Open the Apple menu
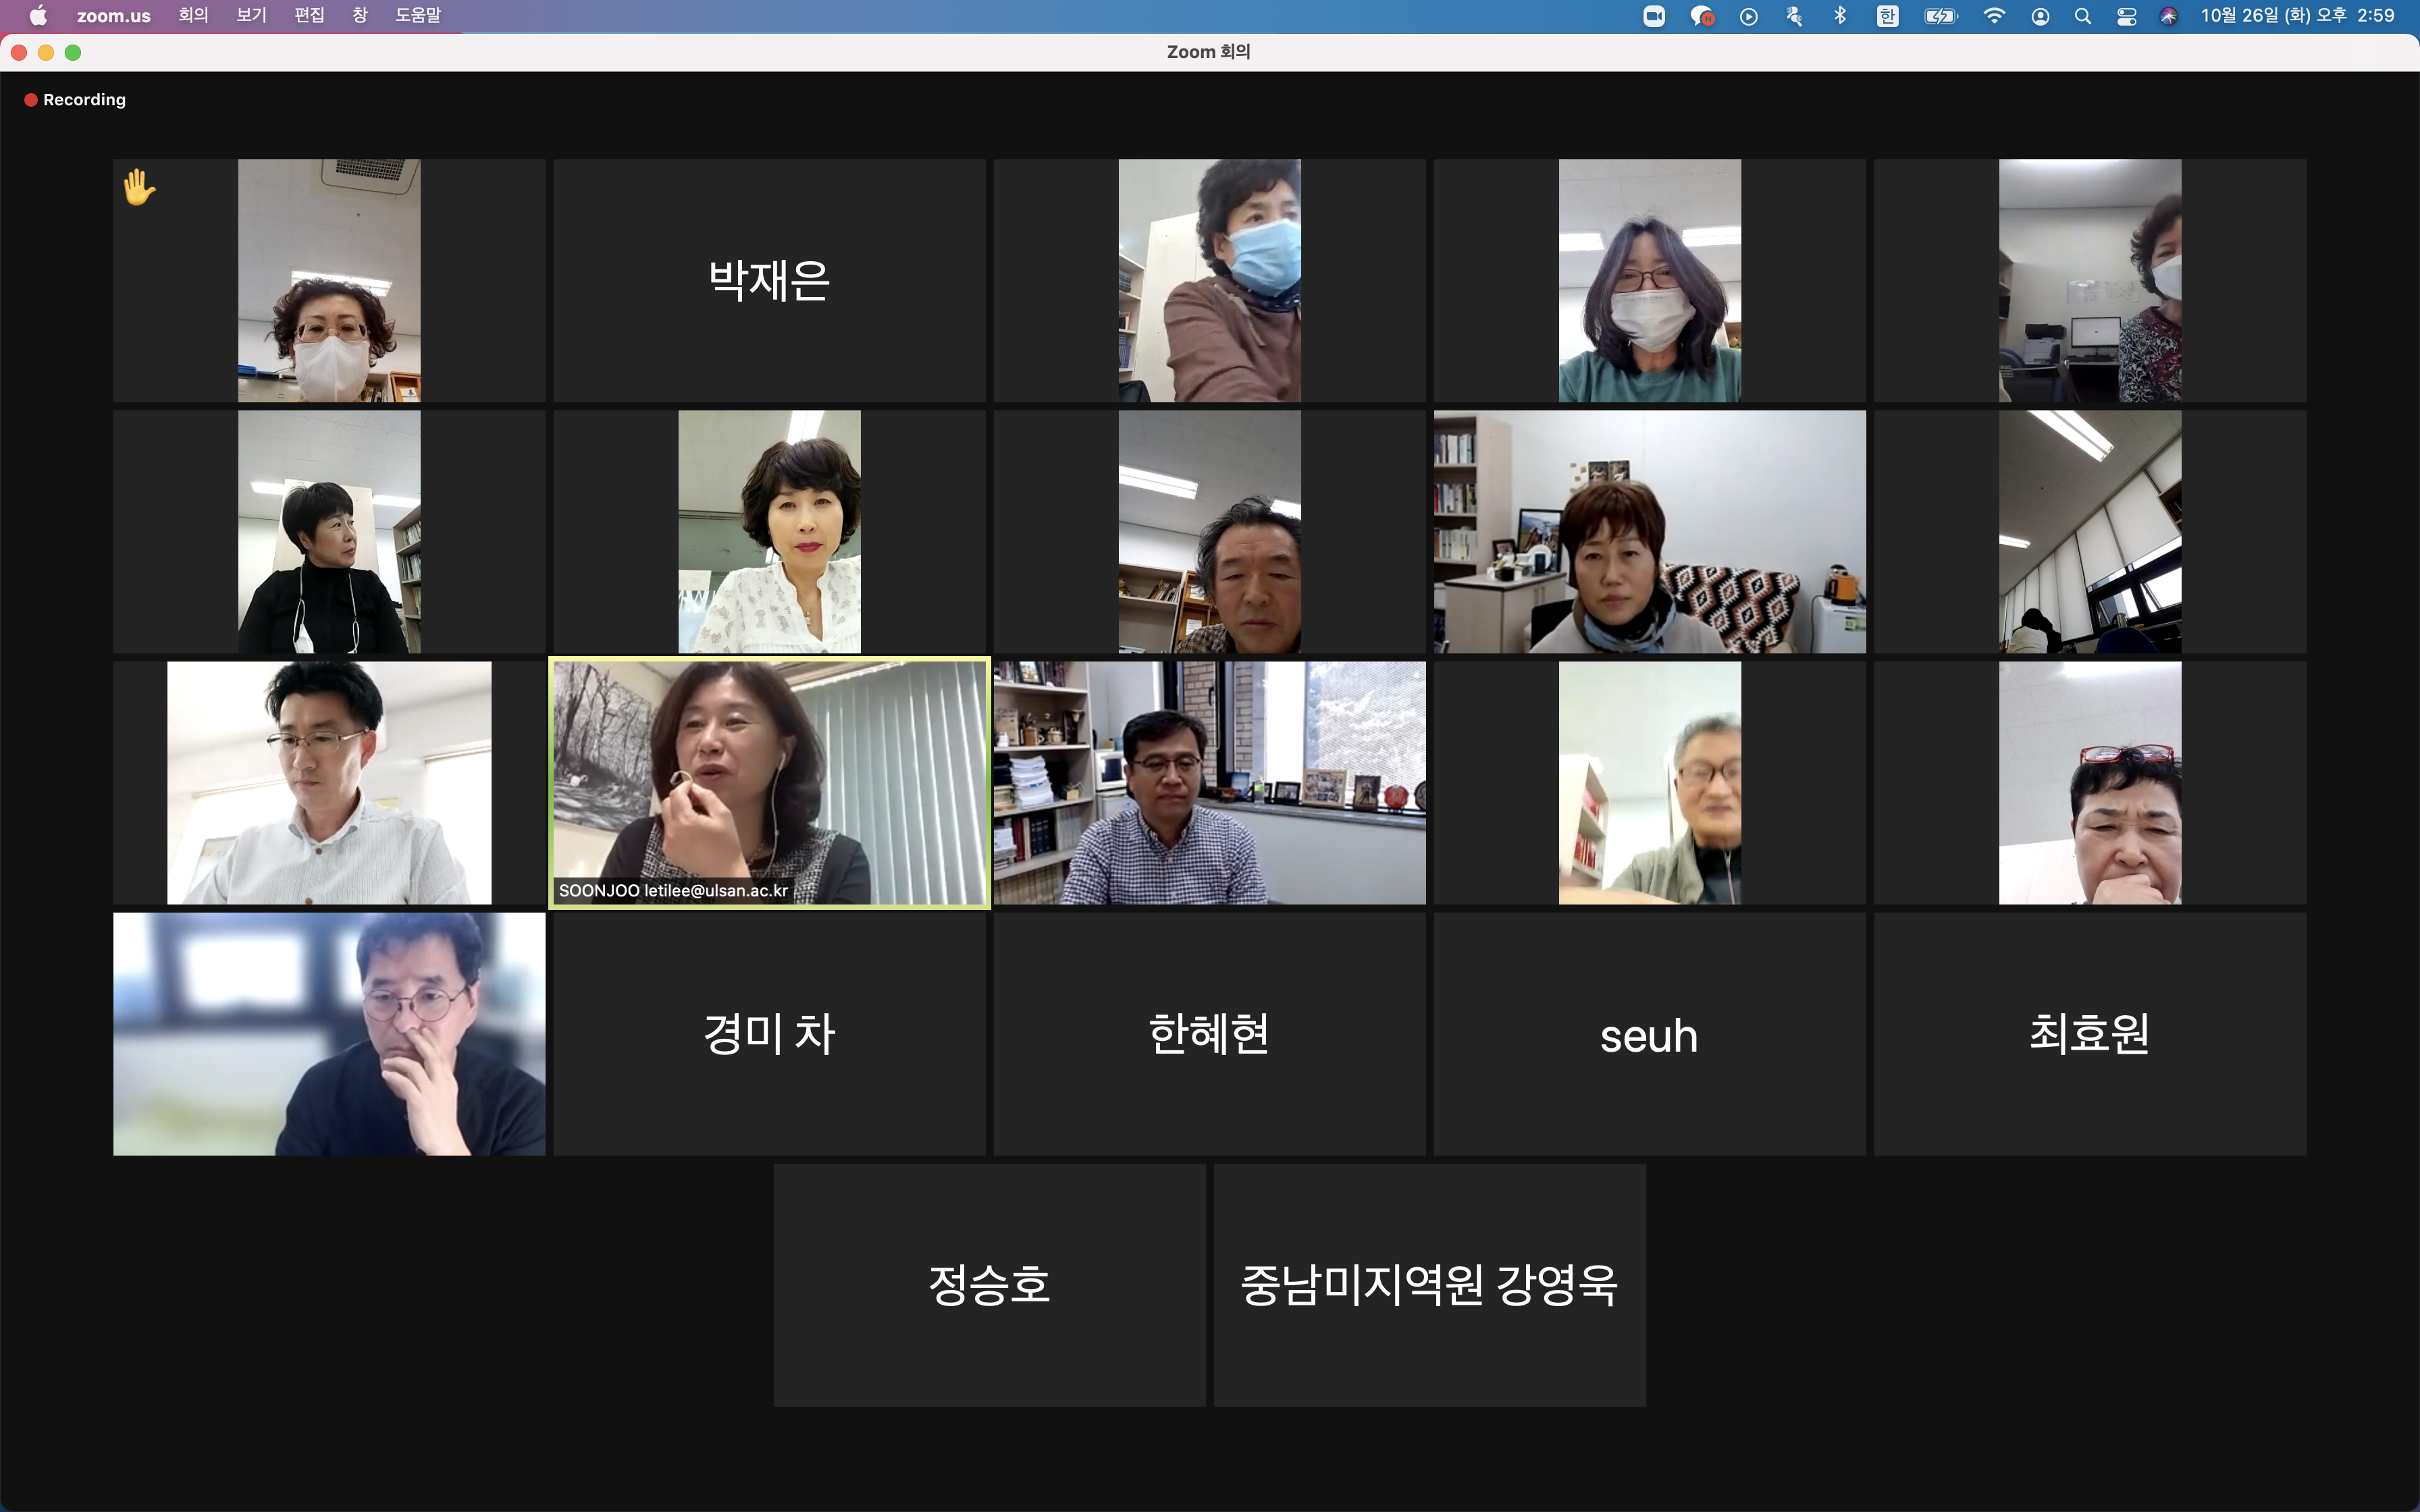This screenshot has height=1512, width=2420. [38, 16]
